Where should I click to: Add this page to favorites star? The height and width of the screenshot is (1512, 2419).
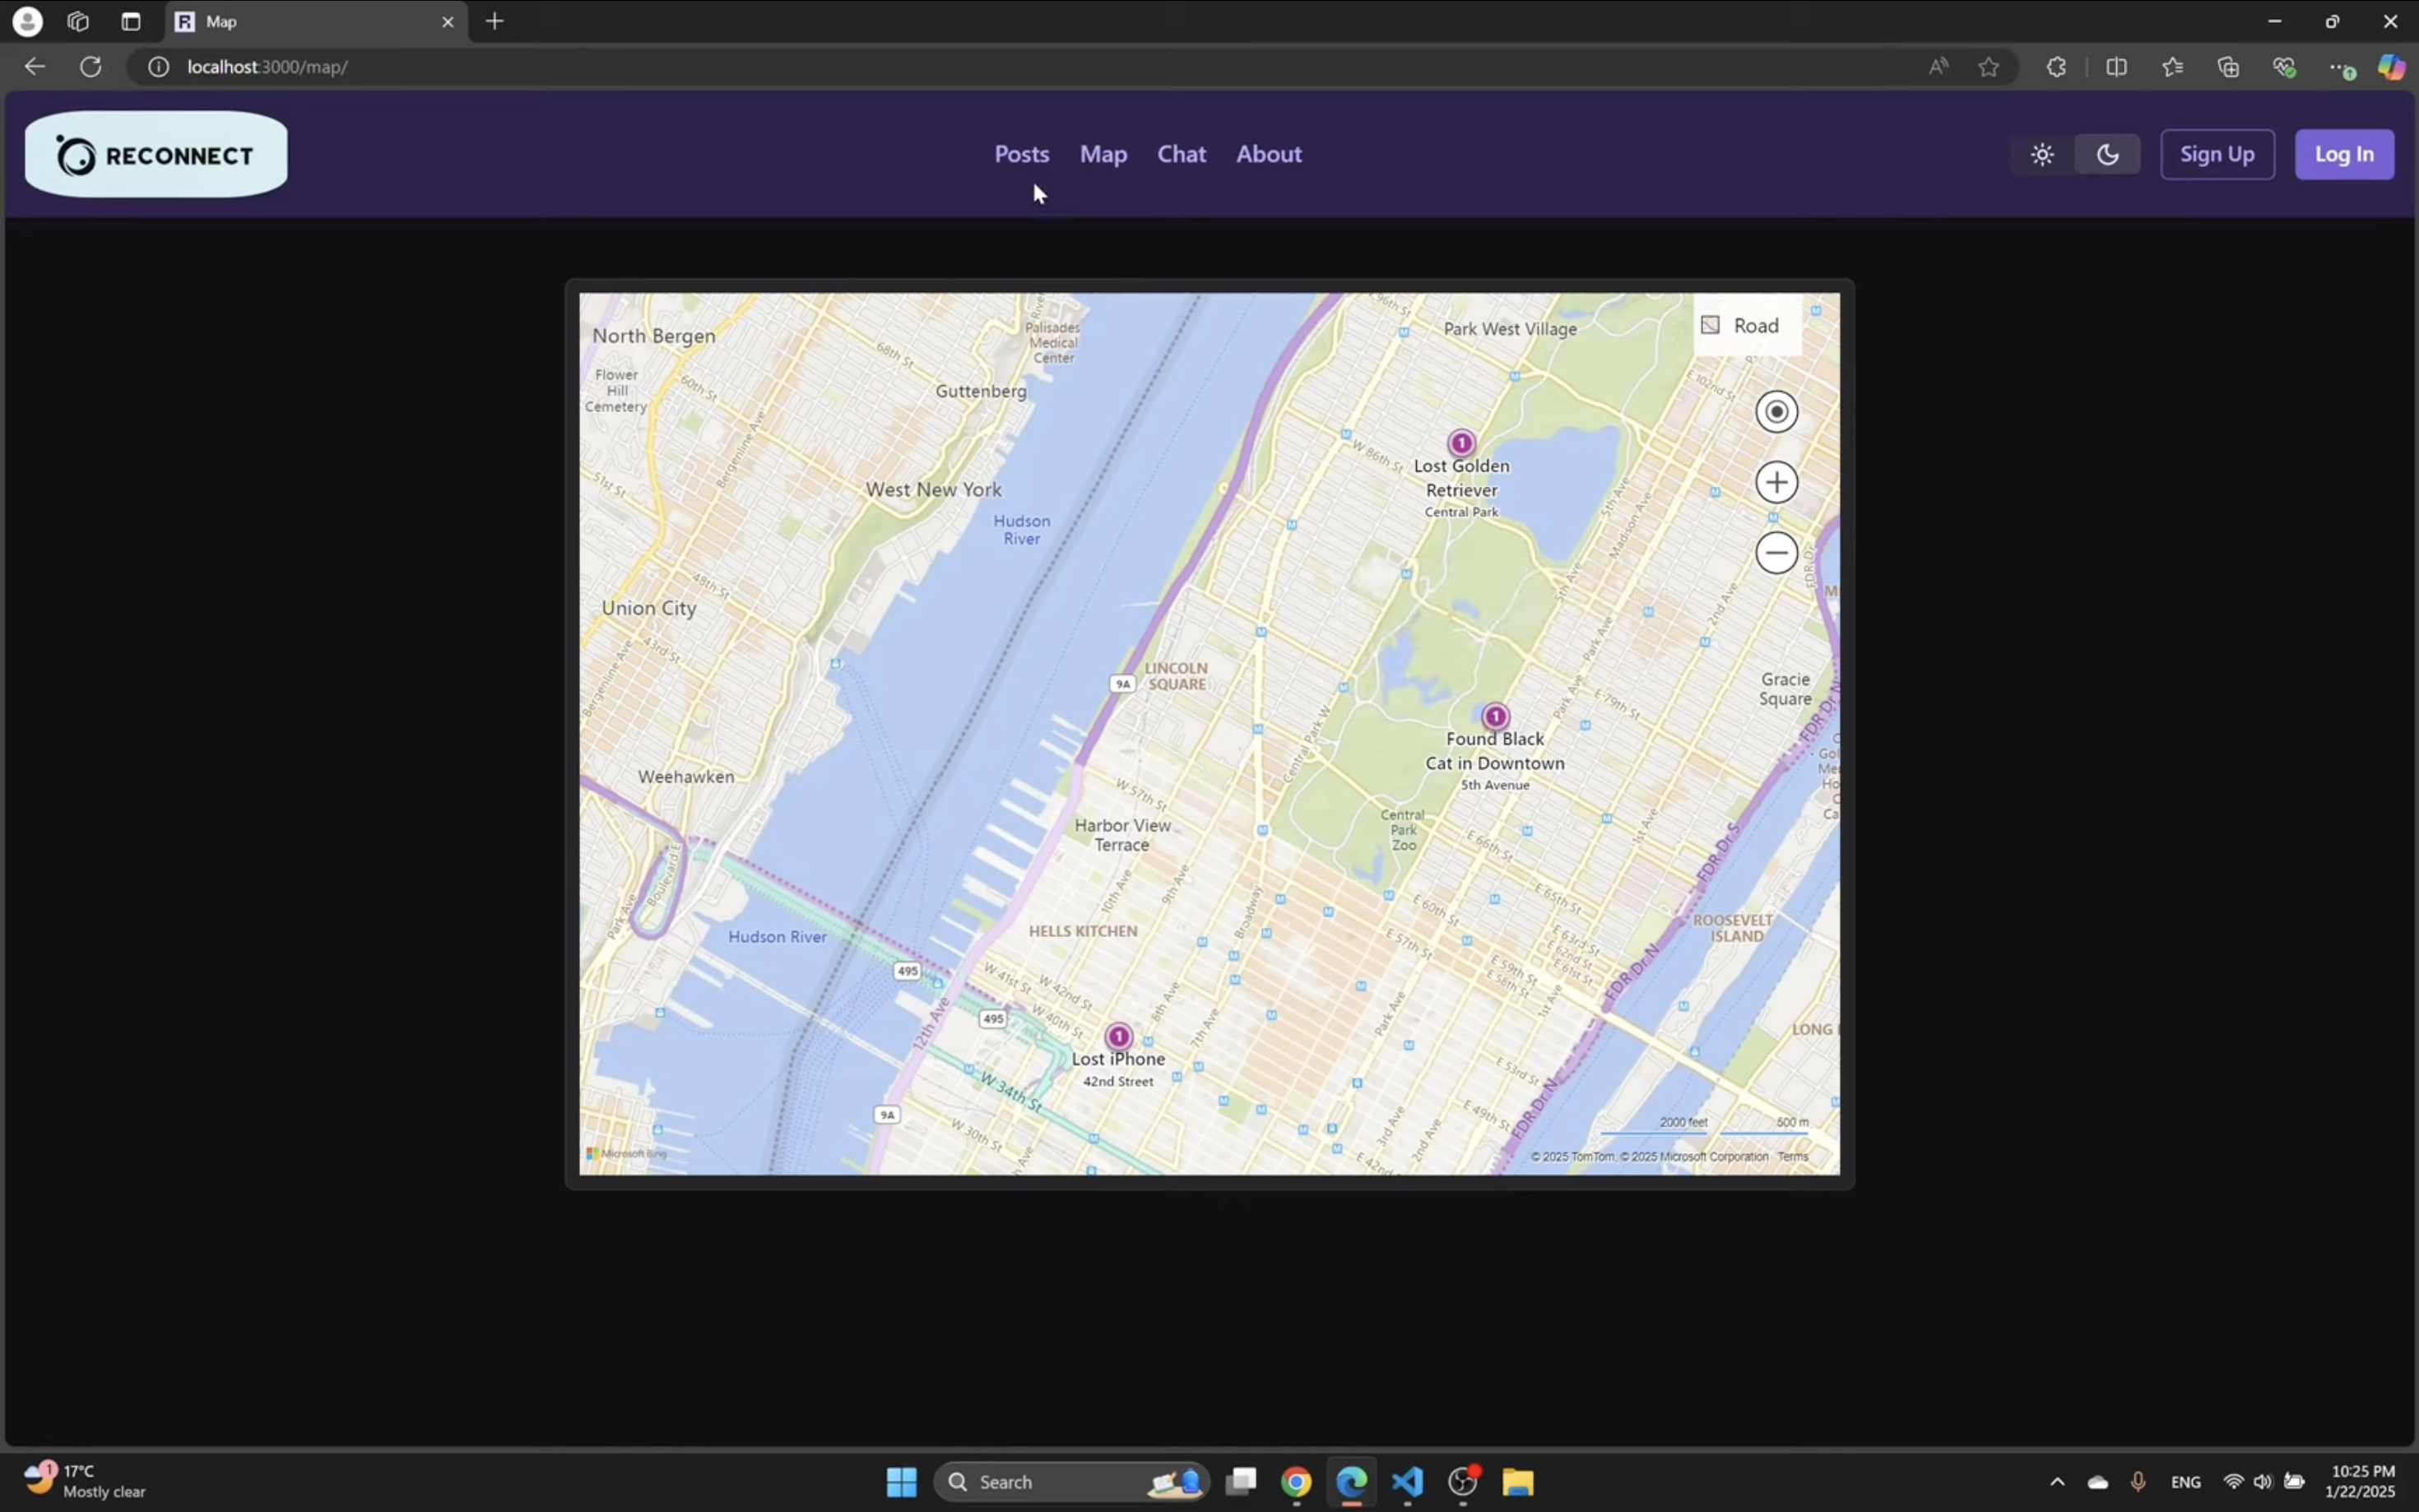point(1988,67)
